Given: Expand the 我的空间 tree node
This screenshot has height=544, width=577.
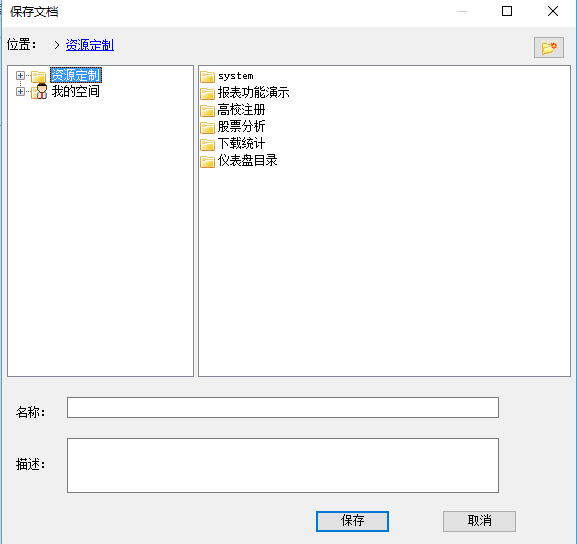Looking at the screenshot, I should (x=20, y=91).
